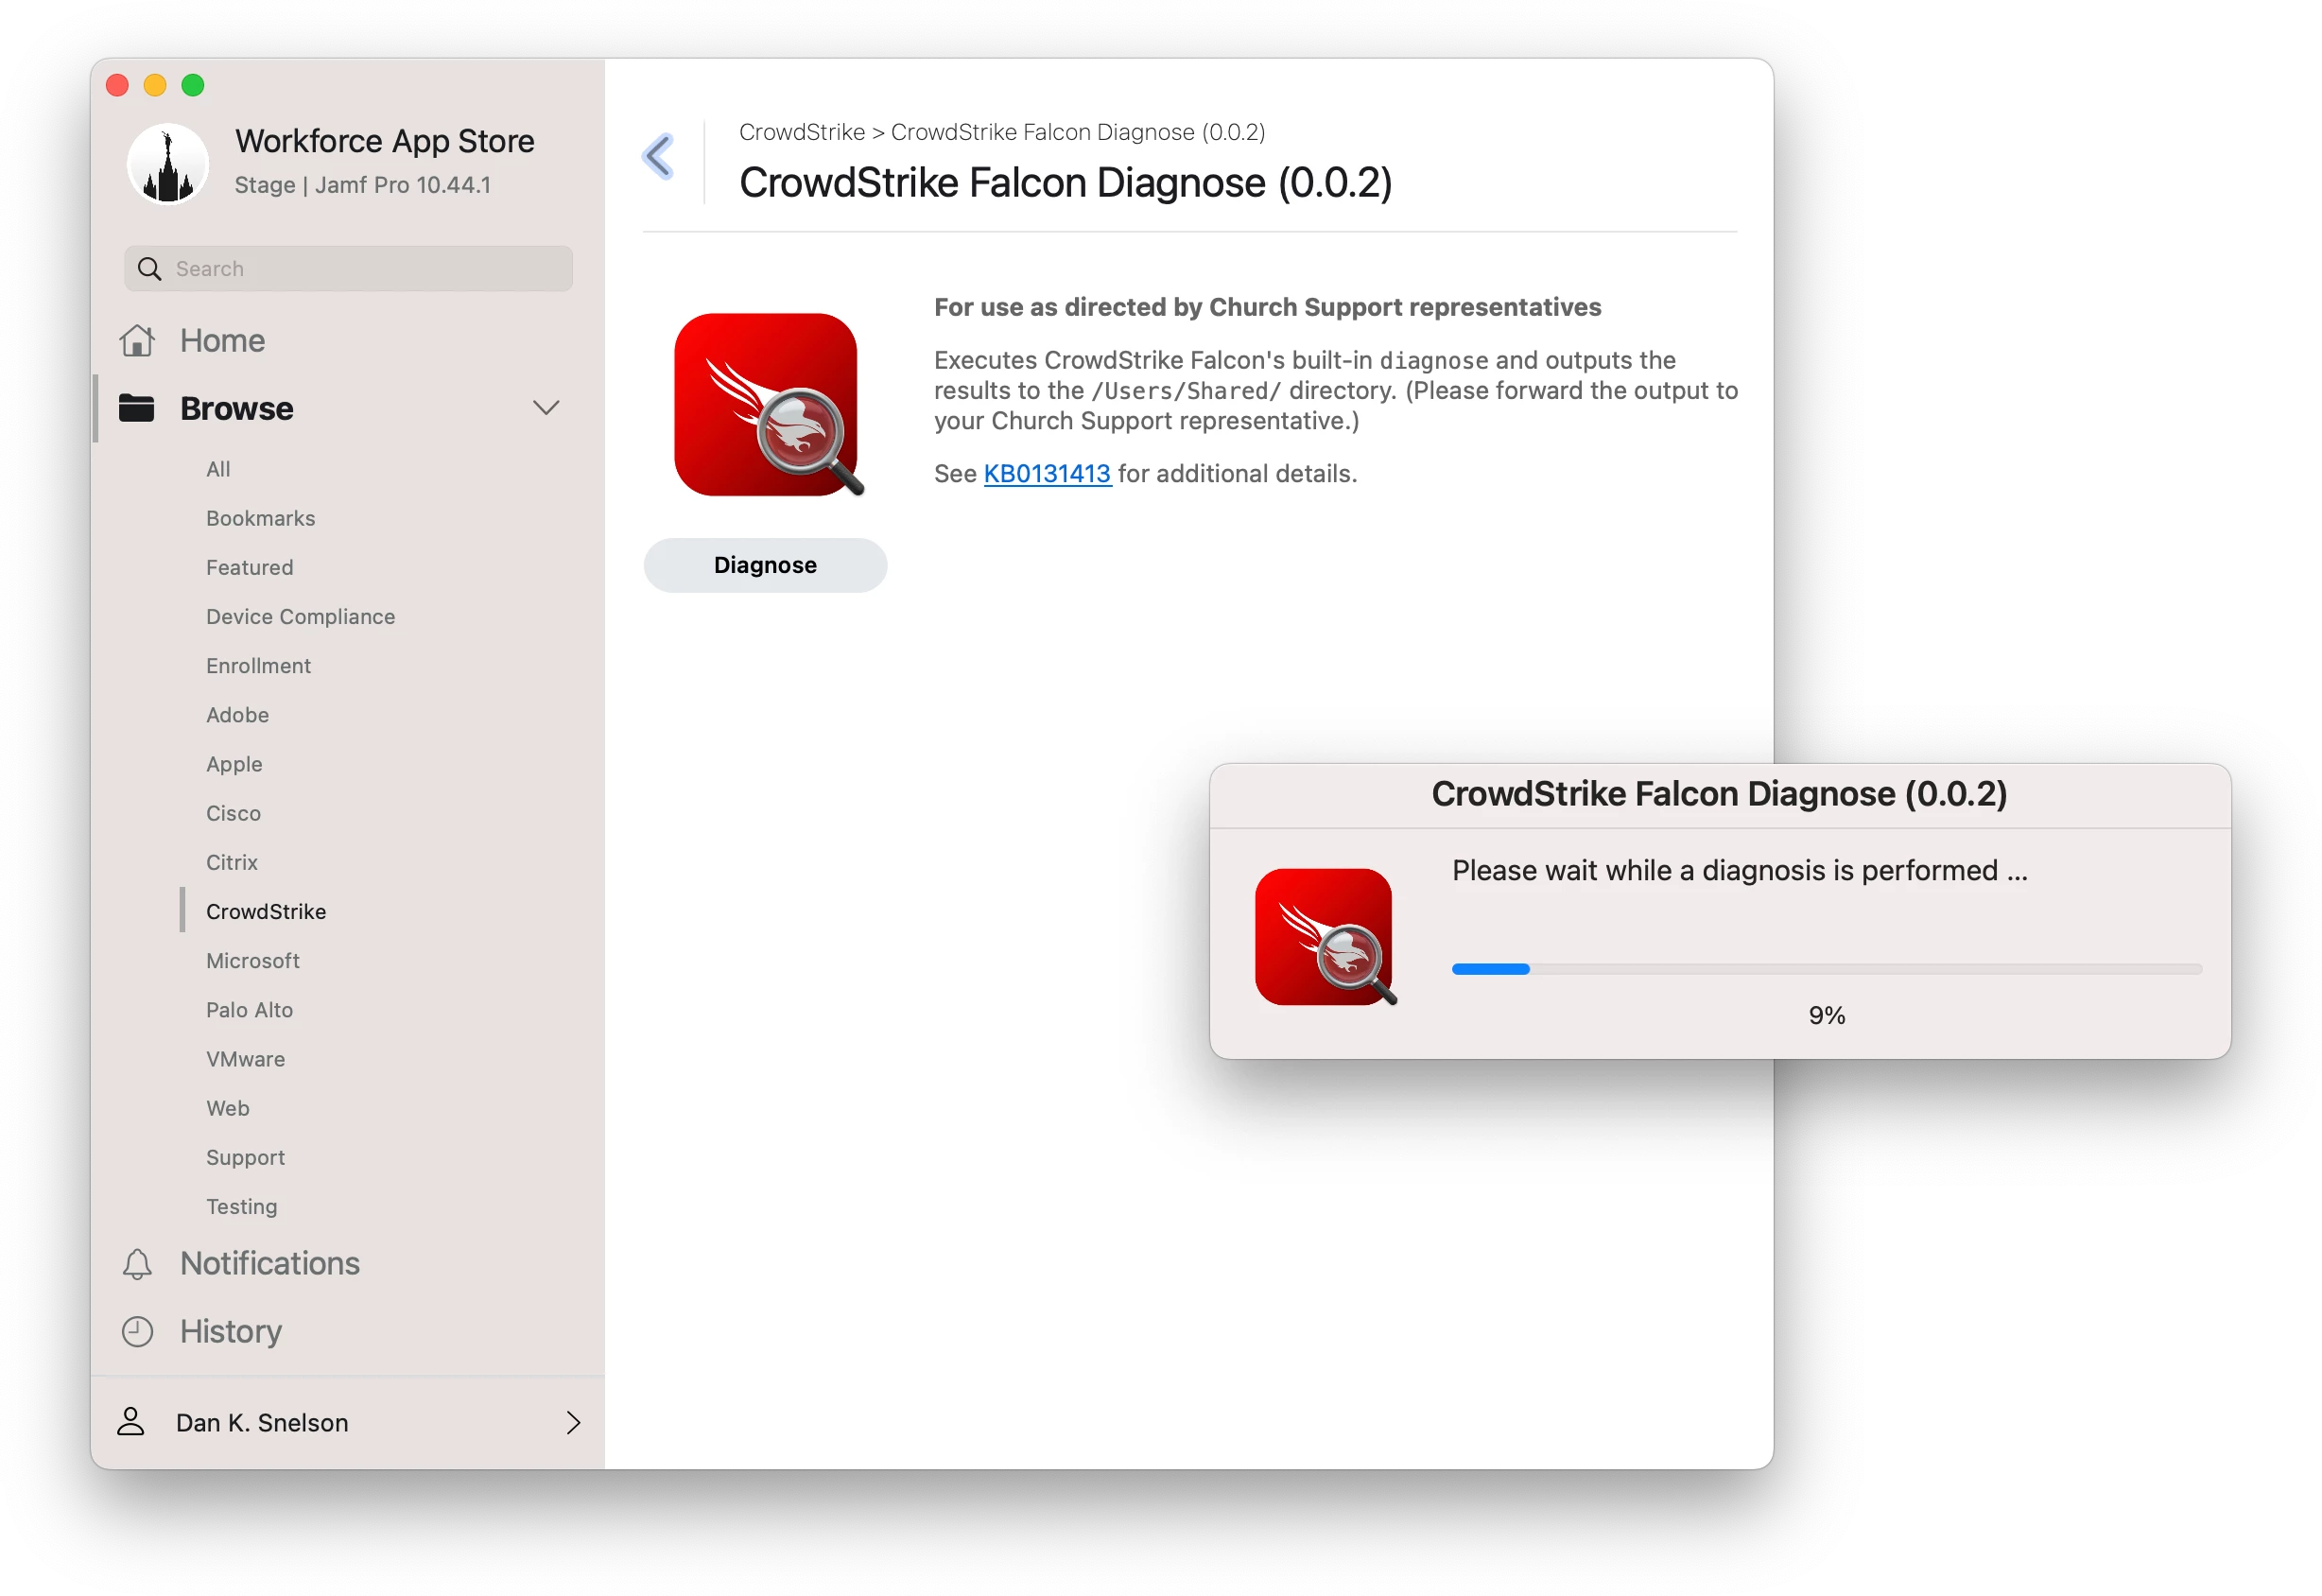Select the CrowdStrike category

click(266, 911)
